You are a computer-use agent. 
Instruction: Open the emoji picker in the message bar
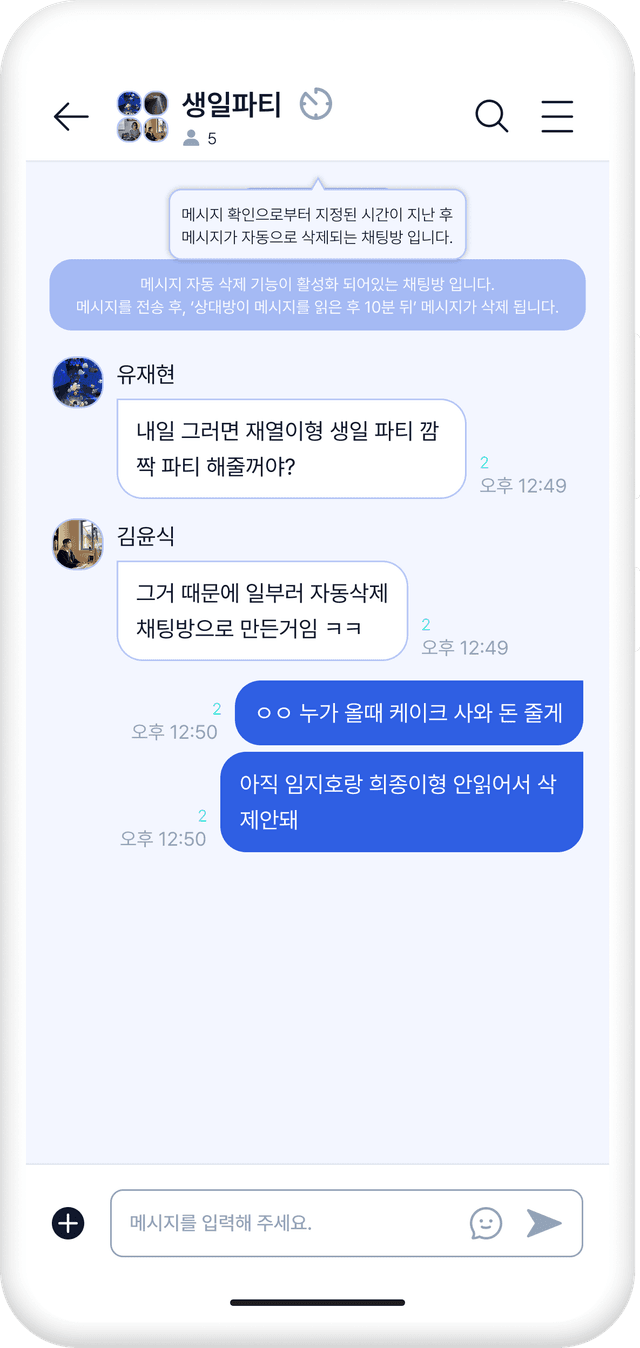coord(486,1223)
